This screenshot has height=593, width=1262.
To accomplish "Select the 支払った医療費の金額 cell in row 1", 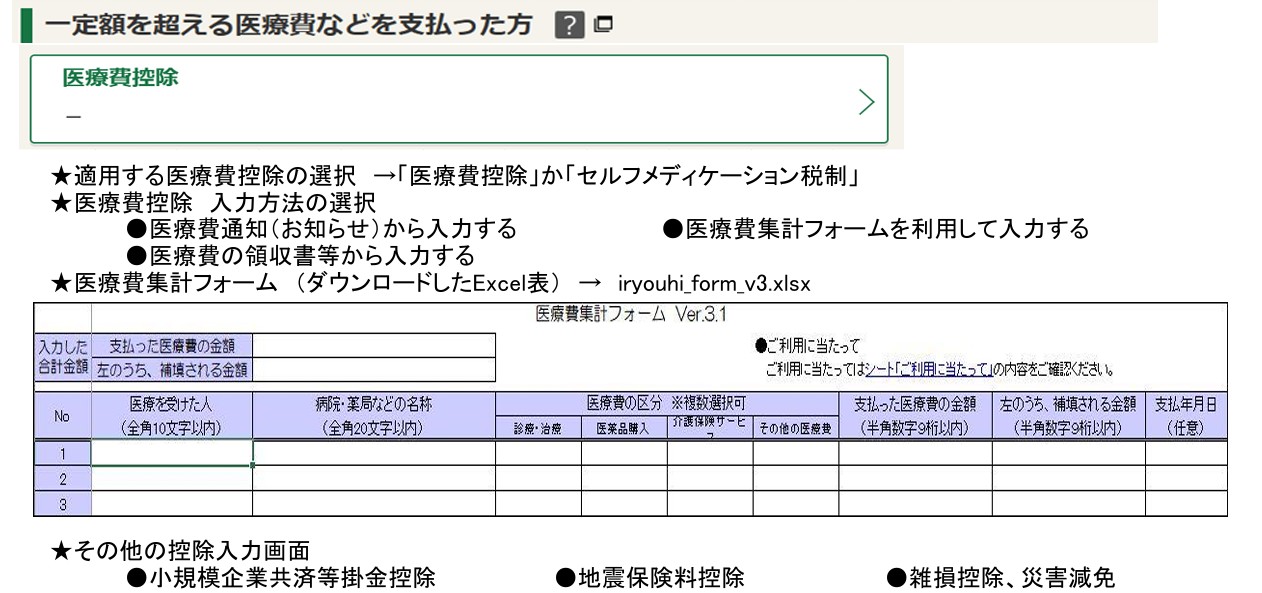I will pos(914,453).
